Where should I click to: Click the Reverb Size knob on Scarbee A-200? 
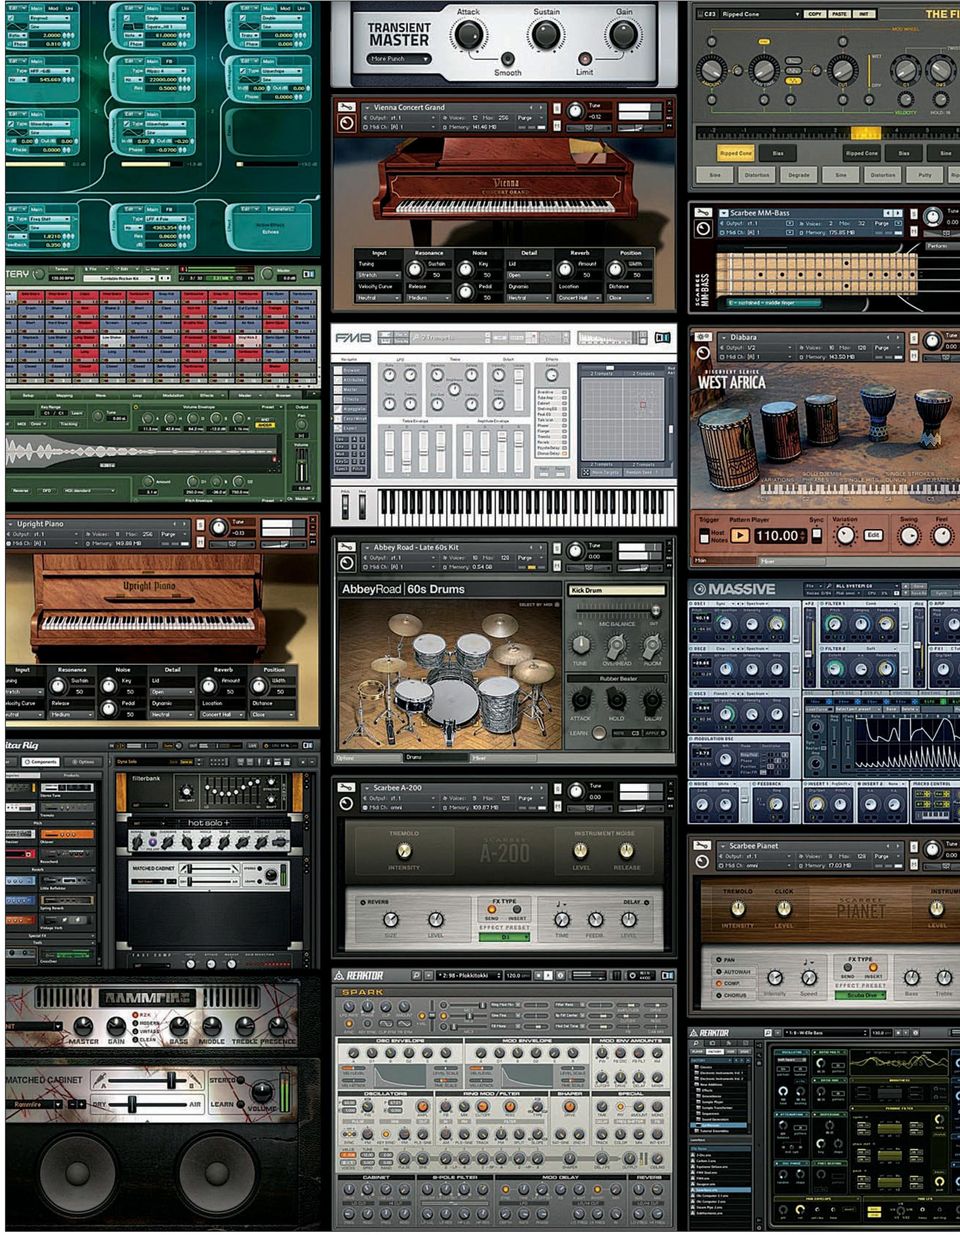[390, 919]
